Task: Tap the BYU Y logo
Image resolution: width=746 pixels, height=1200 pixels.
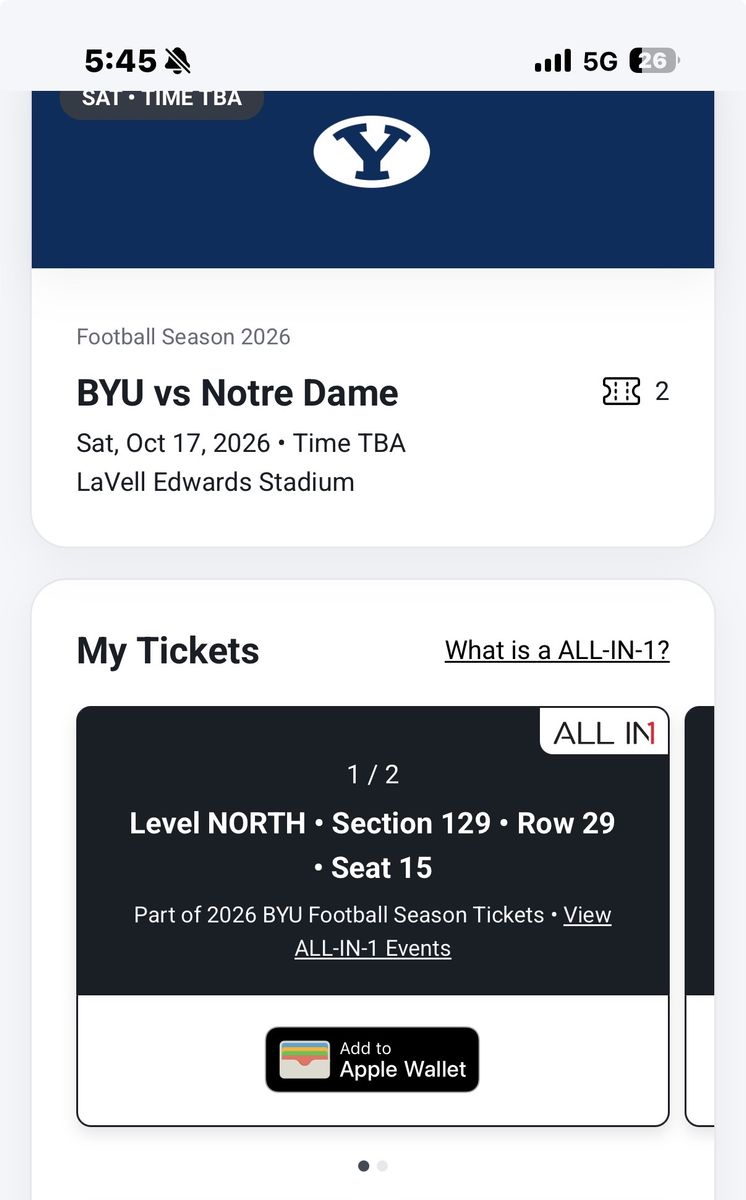Action: tap(372, 152)
